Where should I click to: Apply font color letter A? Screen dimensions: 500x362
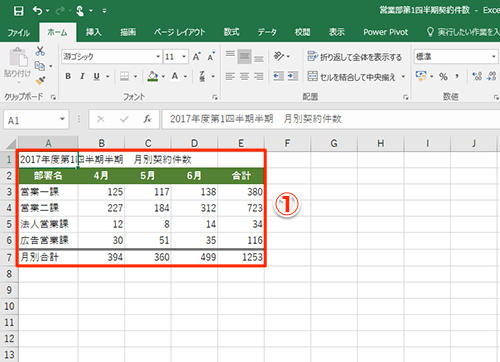[x=175, y=76]
